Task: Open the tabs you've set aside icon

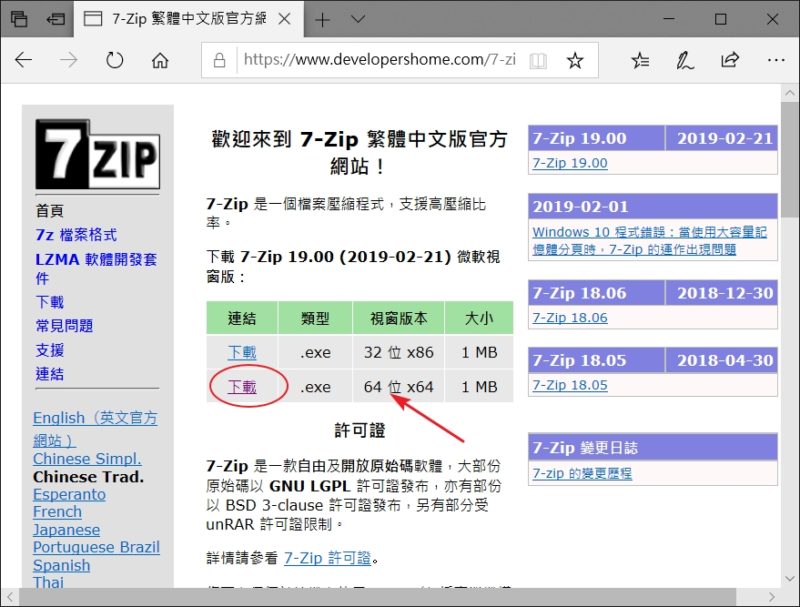Action: click(19, 19)
